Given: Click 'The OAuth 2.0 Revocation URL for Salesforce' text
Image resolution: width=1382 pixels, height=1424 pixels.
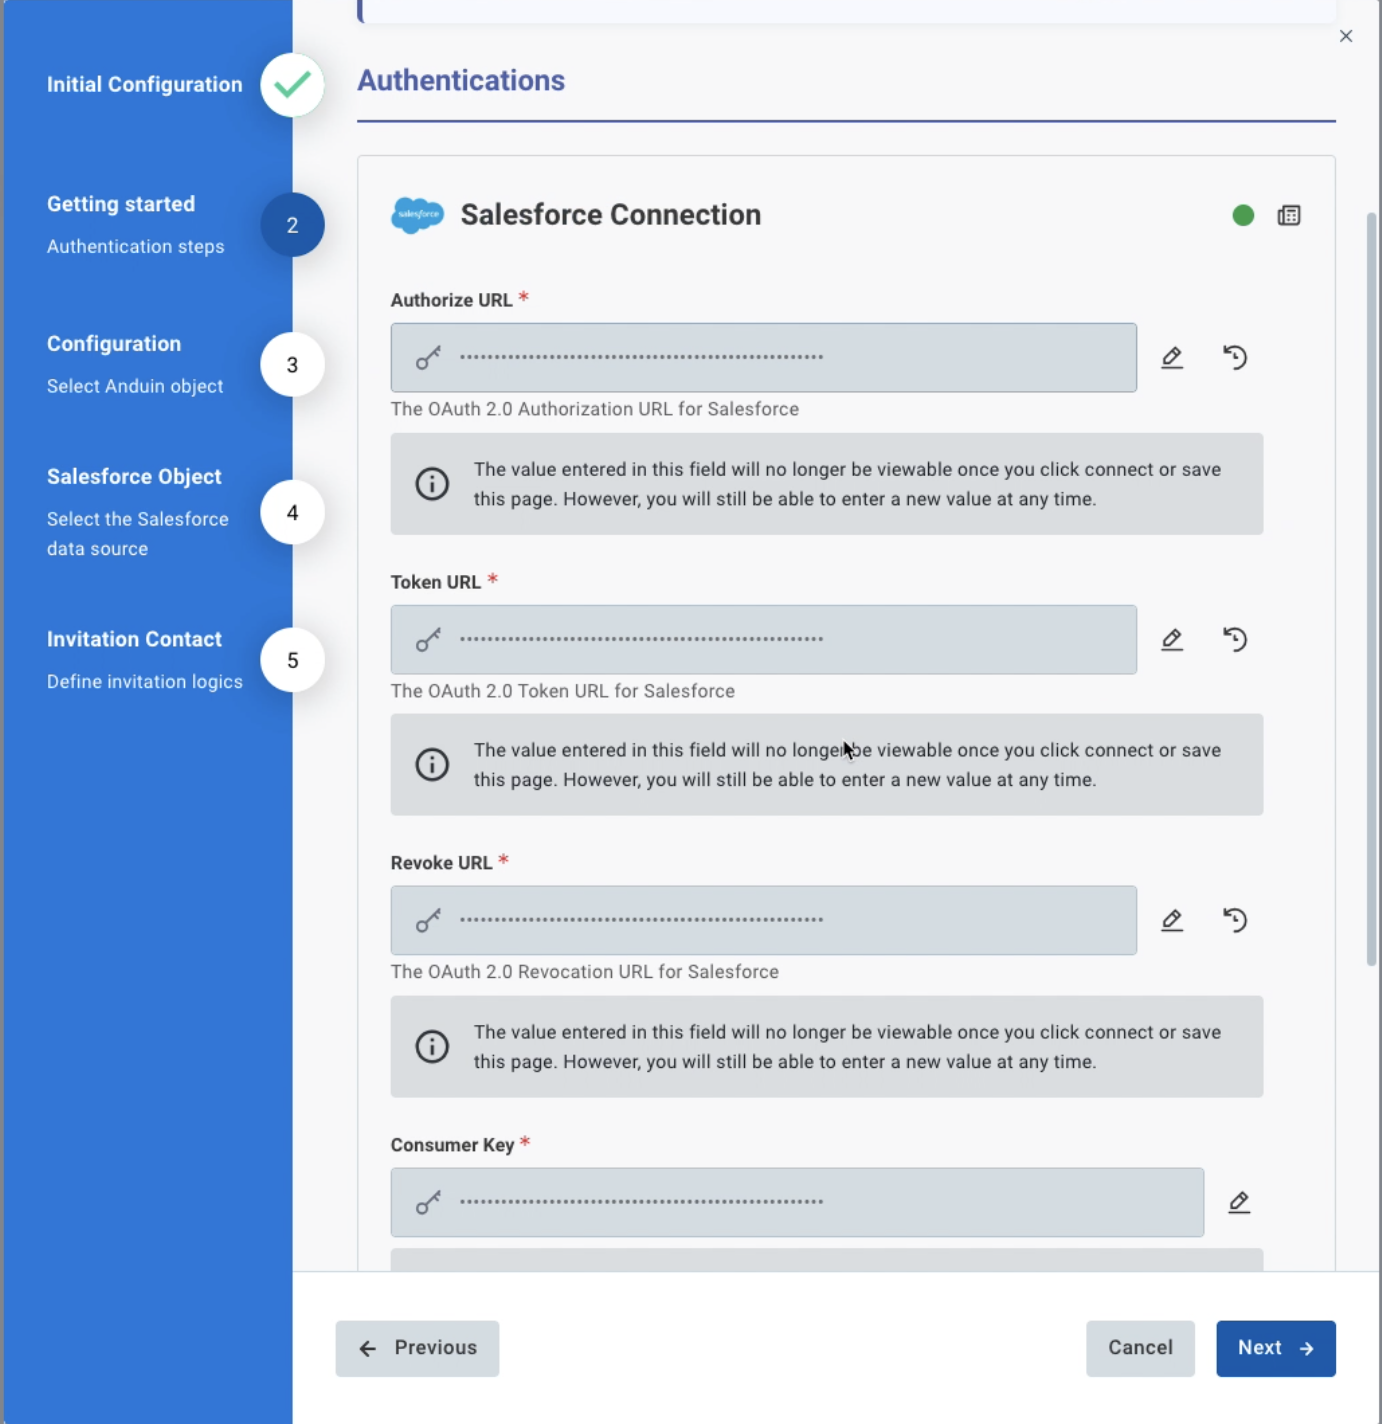Looking at the screenshot, I should click(585, 972).
